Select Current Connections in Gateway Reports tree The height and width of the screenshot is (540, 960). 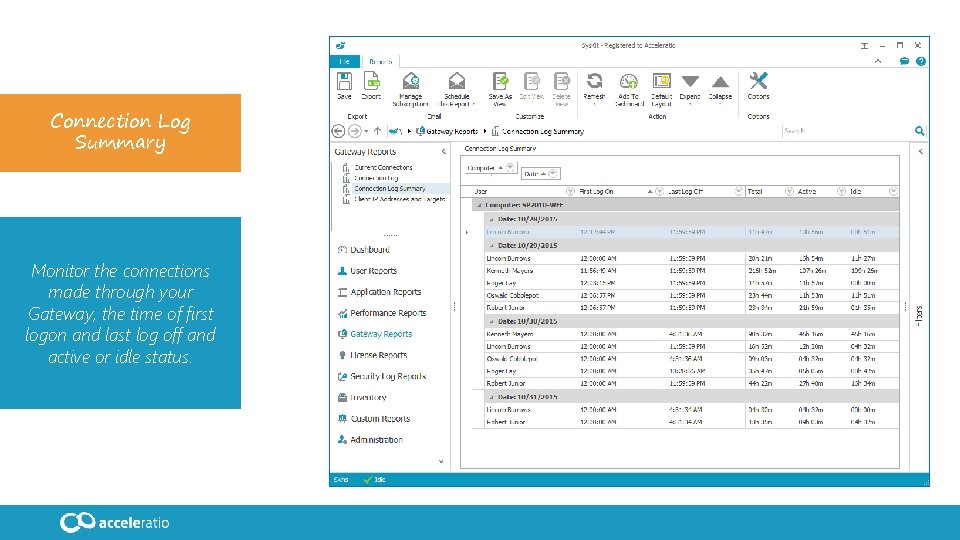383,167
